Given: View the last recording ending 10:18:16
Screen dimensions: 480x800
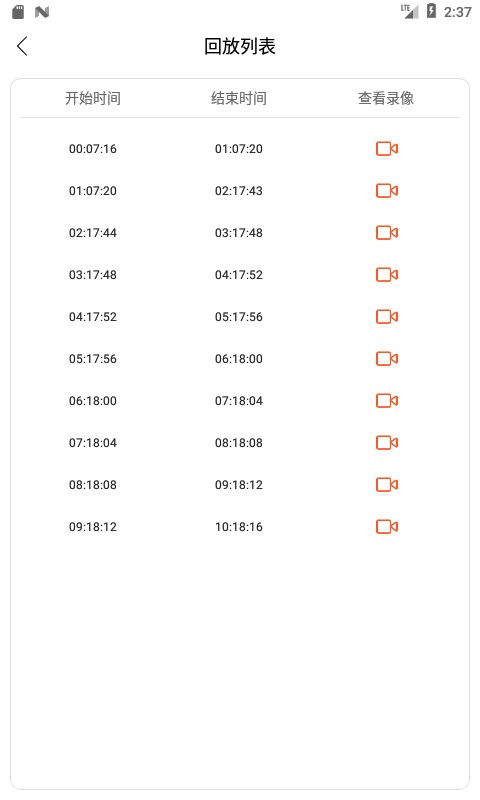Looking at the screenshot, I should (387, 527).
